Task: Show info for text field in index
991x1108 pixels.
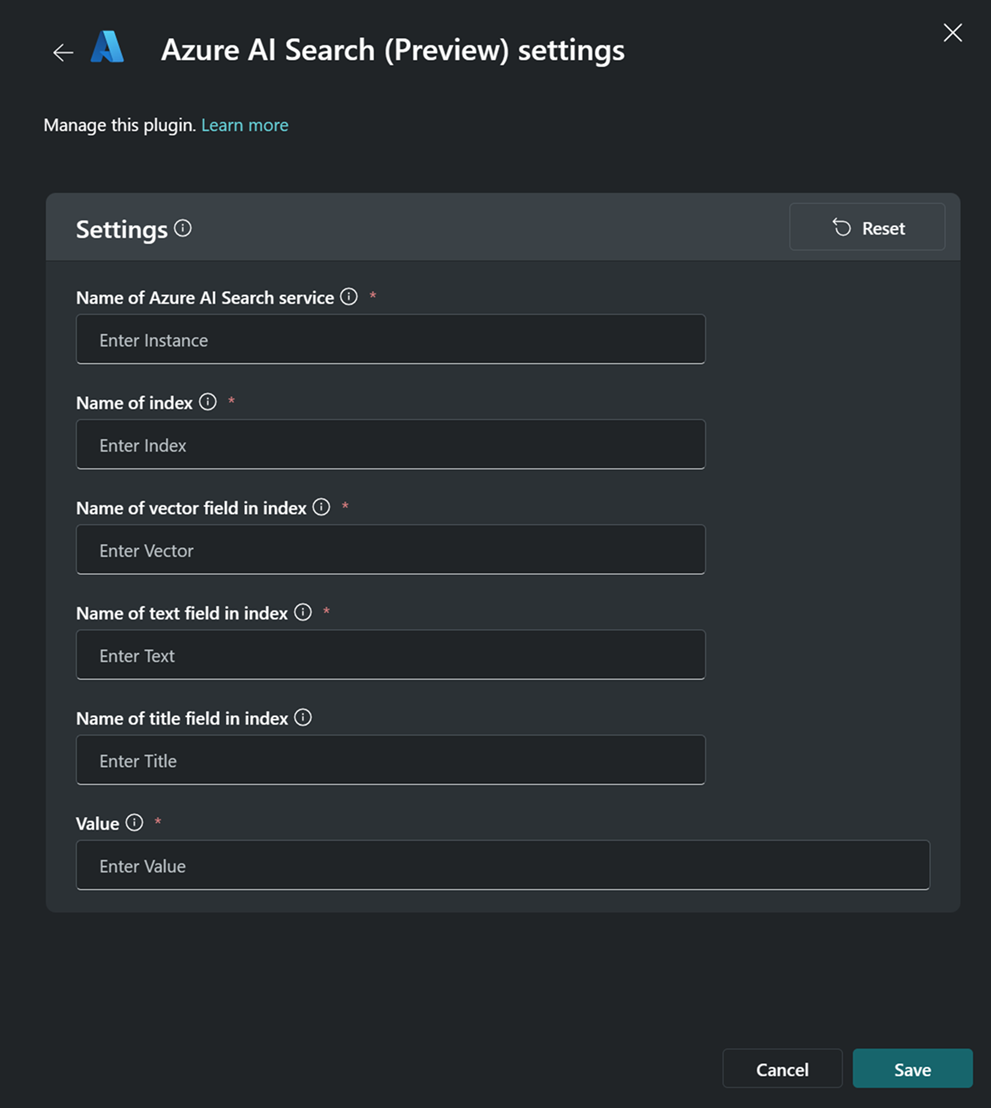Action: 303,612
